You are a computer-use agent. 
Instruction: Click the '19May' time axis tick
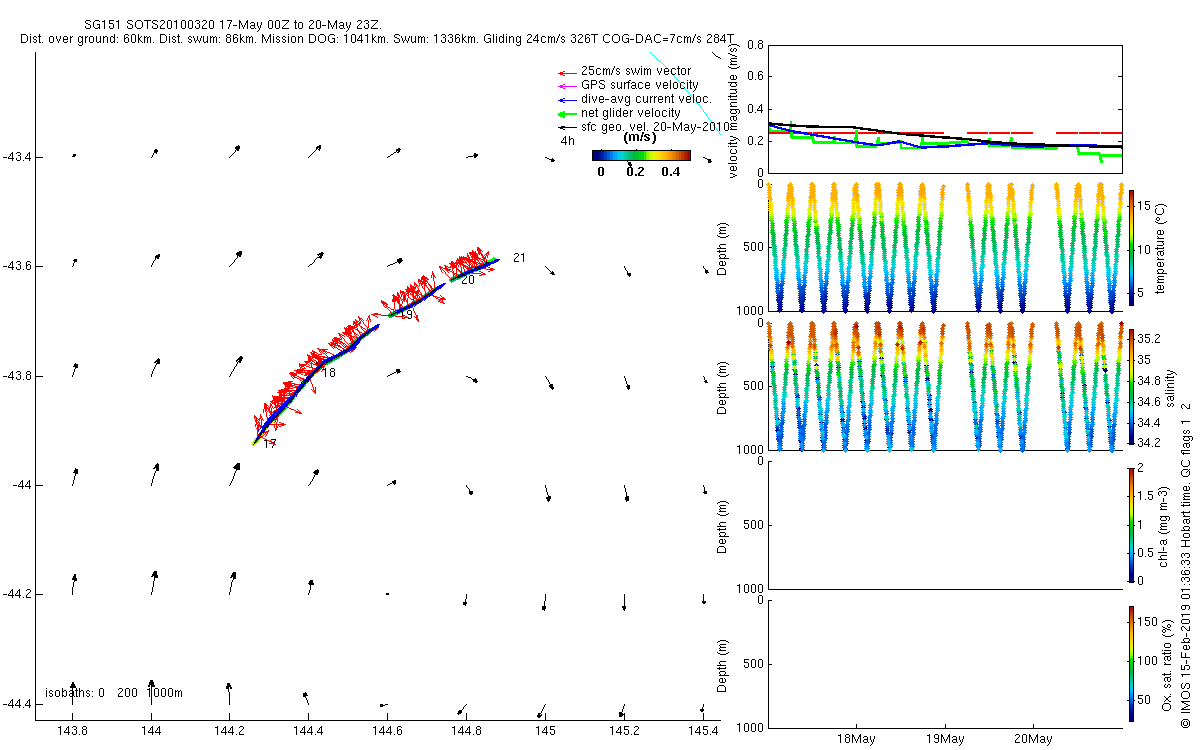pos(945,739)
